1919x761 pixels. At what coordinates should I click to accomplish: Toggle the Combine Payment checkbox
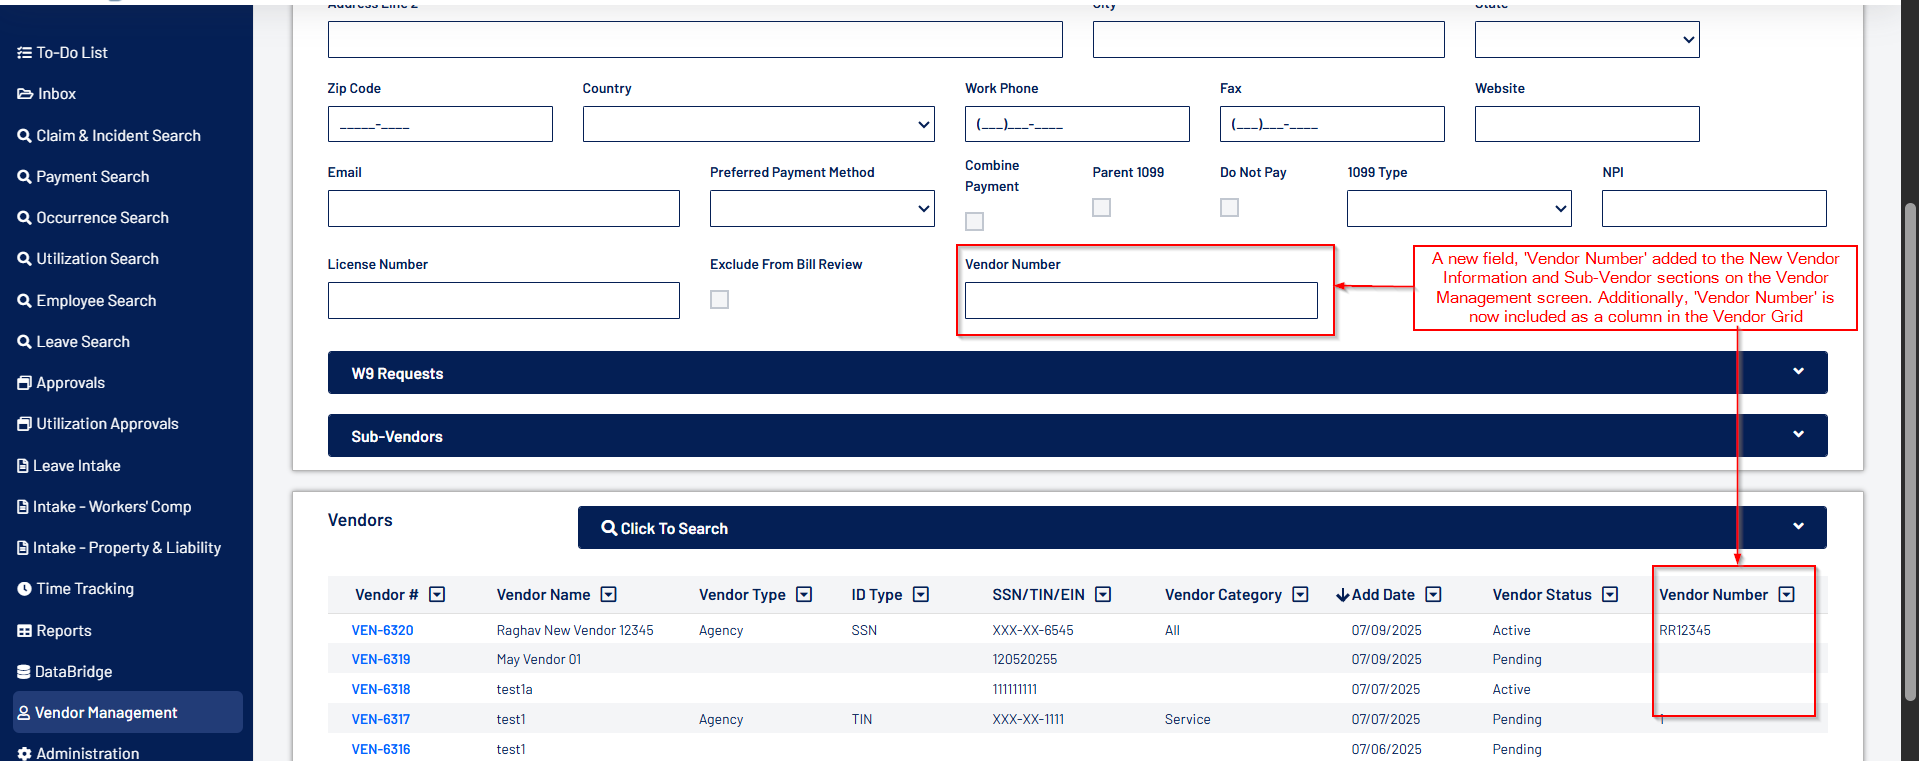tap(974, 221)
